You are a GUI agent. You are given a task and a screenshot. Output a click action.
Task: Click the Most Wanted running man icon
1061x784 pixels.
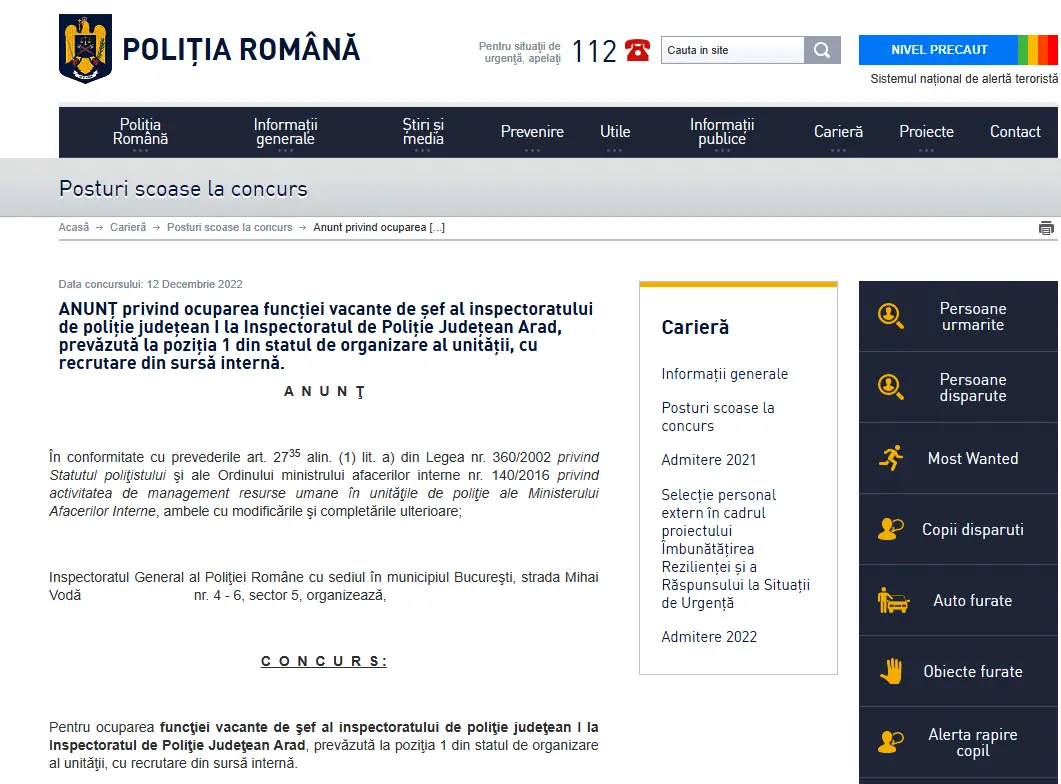pos(891,458)
